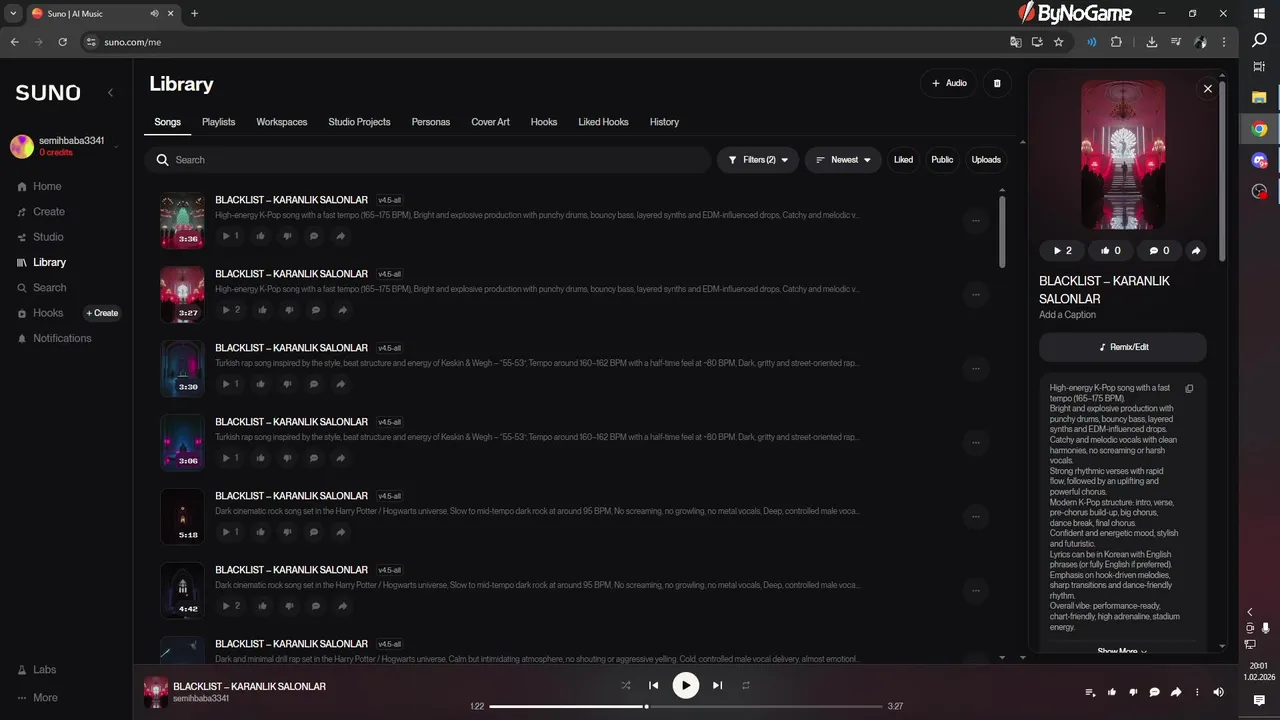Skip to next track in player

click(x=717, y=685)
